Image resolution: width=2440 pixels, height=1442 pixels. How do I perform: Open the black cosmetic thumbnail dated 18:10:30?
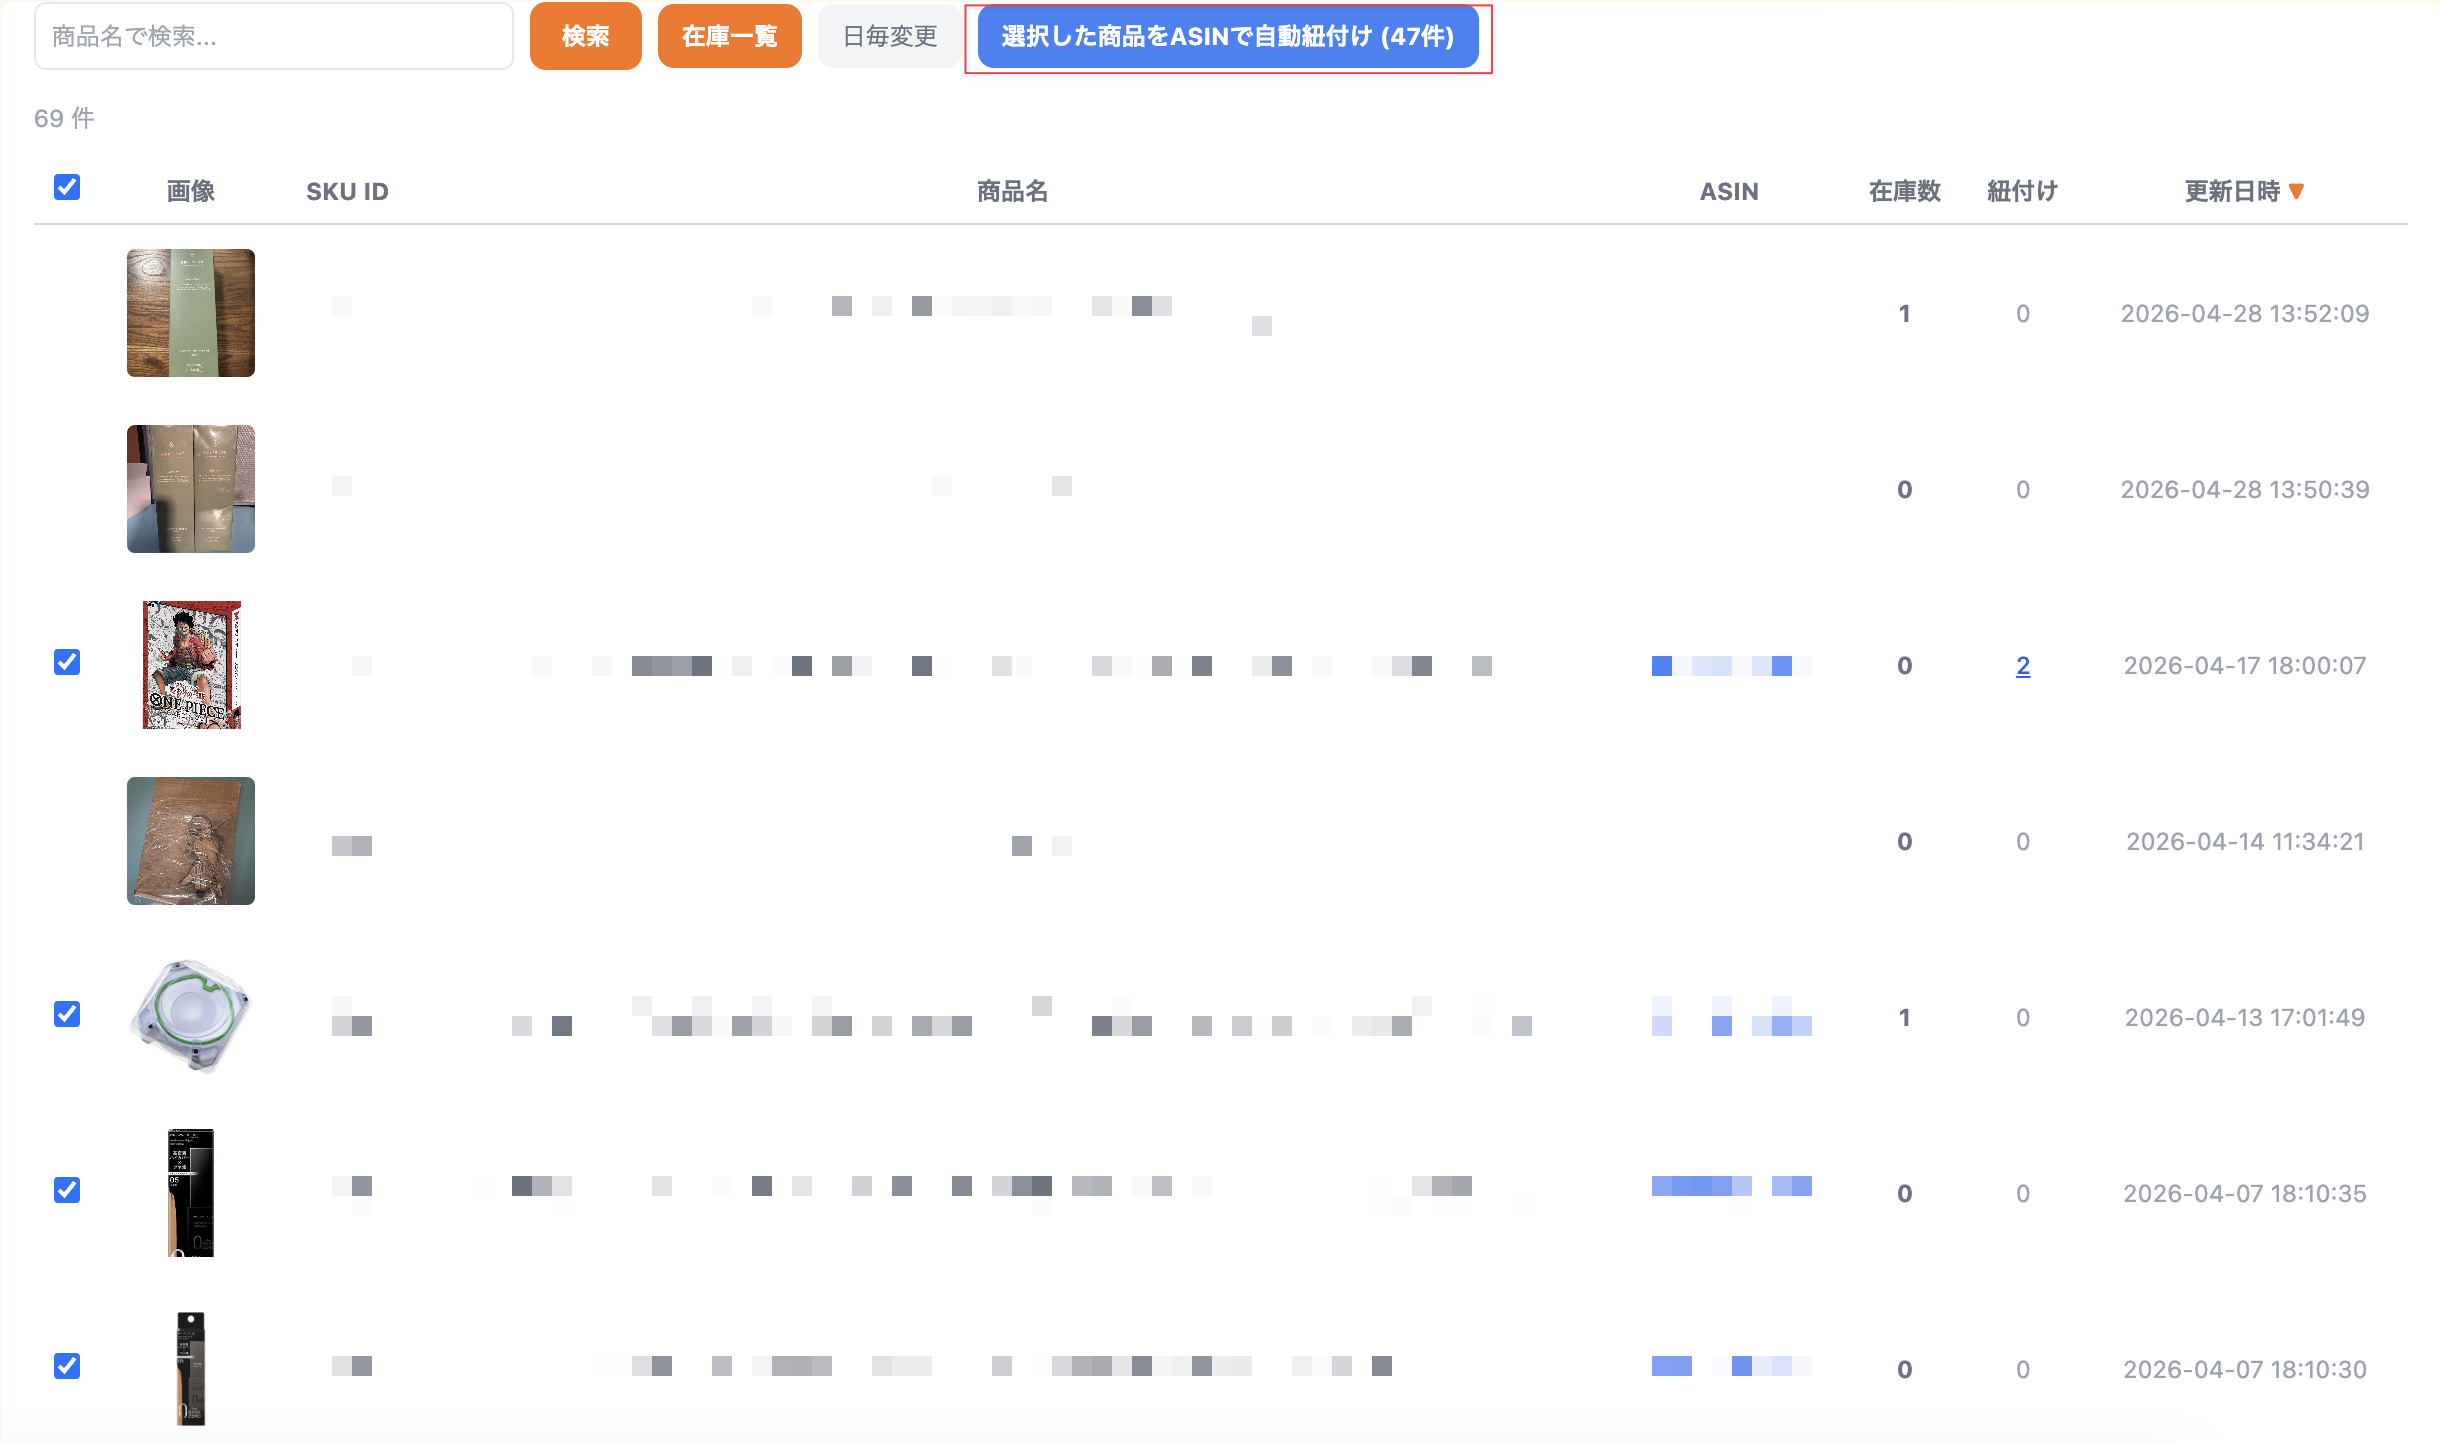(x=191, y=1369)
